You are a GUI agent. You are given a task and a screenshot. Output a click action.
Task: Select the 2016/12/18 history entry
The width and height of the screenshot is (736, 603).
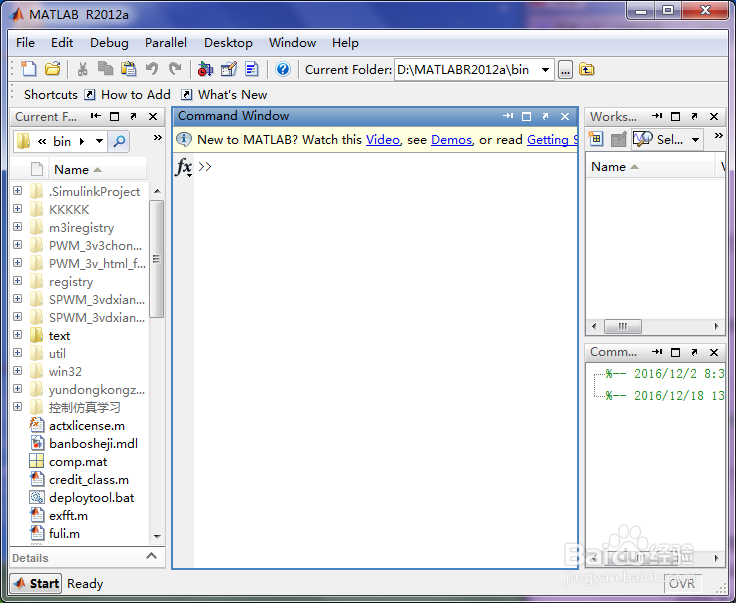coord(665,396)
